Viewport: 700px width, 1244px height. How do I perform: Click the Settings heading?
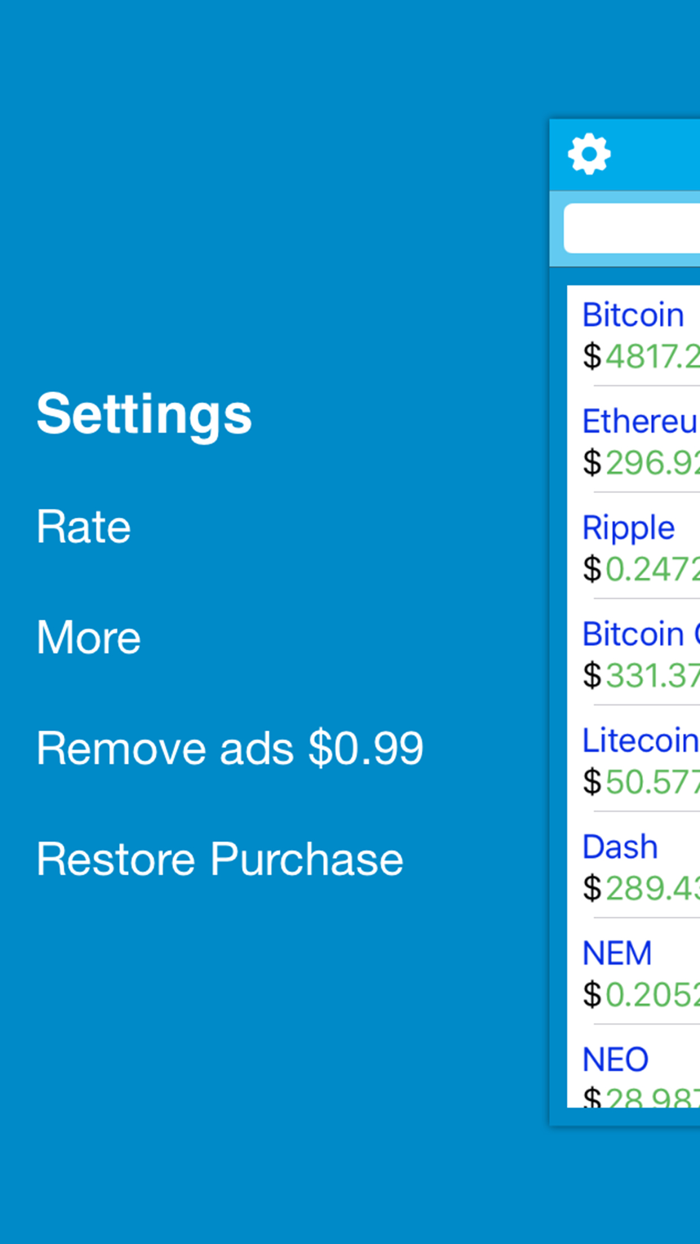point(143,414)
